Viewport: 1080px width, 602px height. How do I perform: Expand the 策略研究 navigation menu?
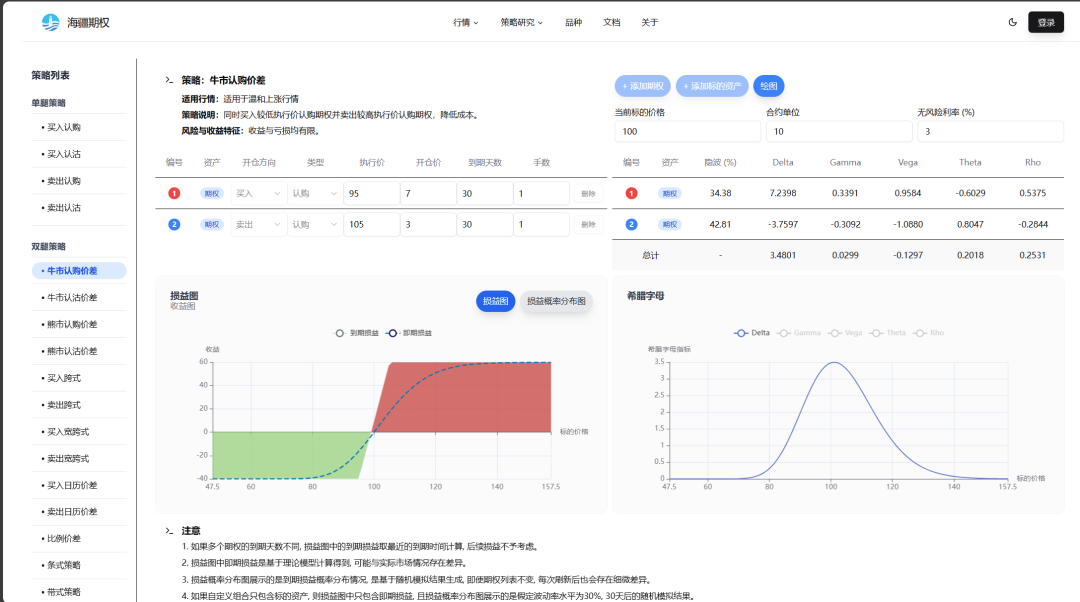(x=521, y=22)
